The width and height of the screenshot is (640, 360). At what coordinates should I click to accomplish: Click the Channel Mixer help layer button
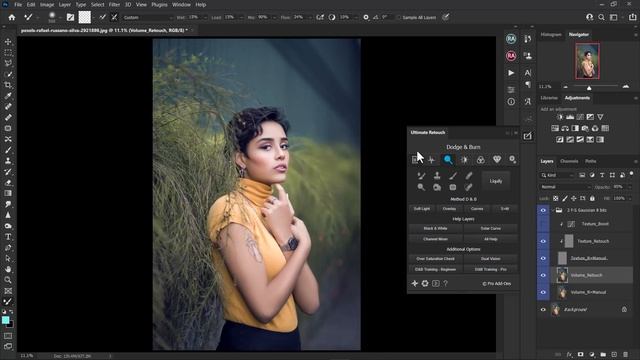(x=436, y=239)
